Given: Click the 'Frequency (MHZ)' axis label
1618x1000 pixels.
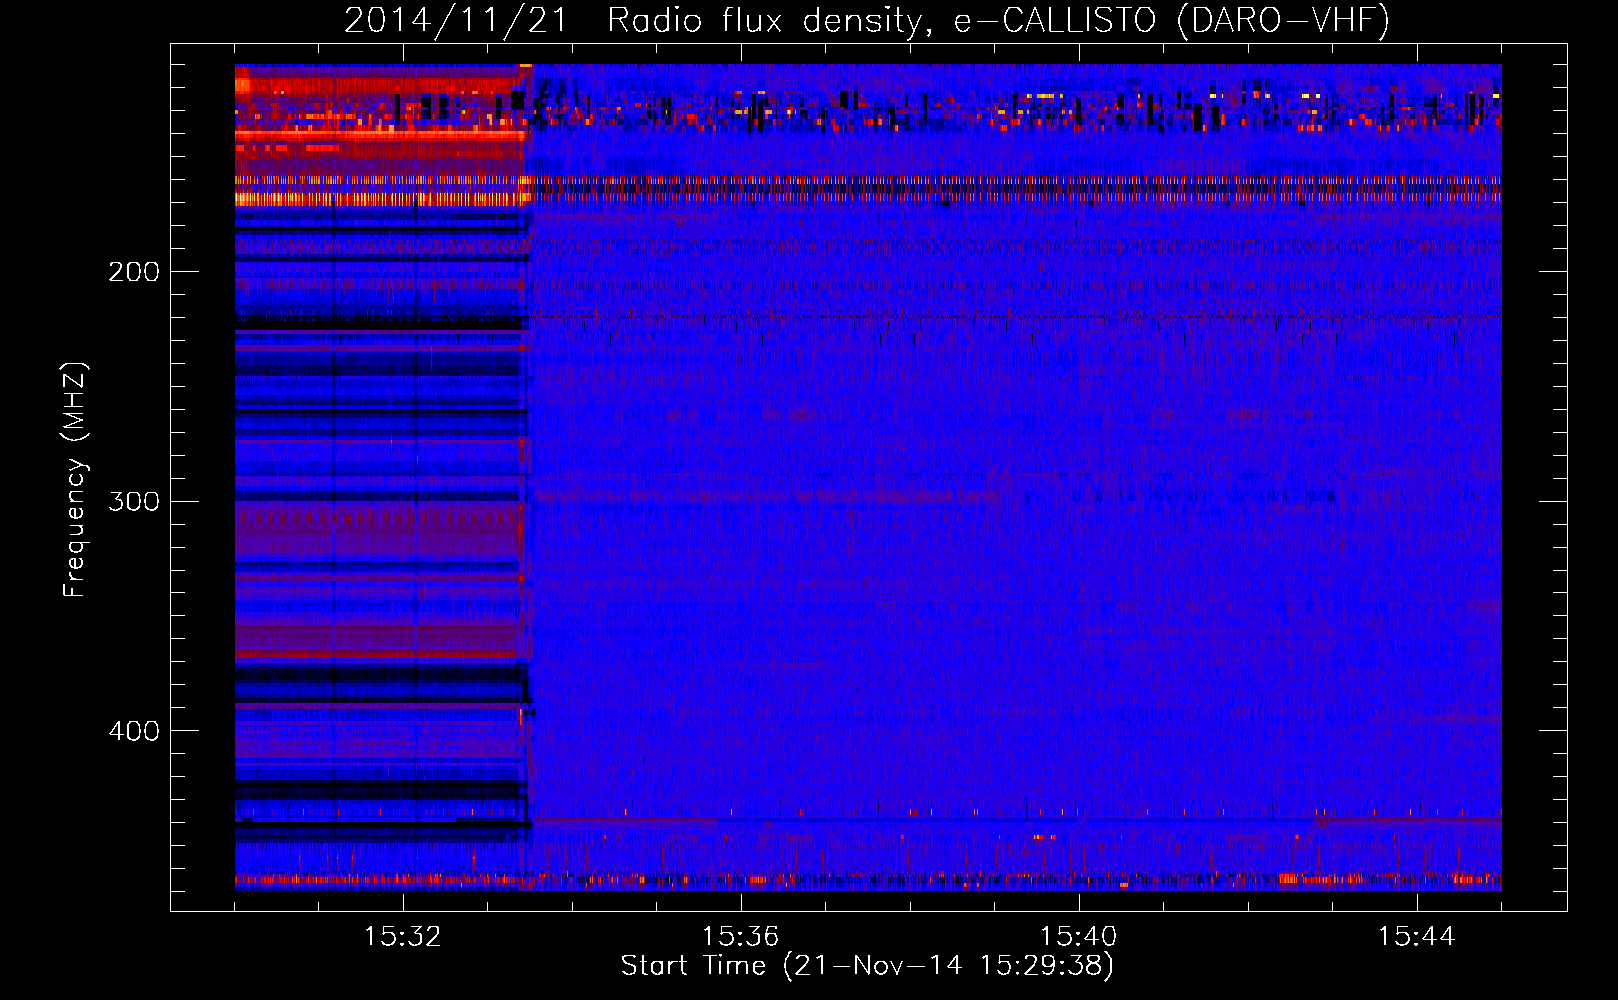Looking at the screenshot, I should pyautogui.click(x=75, y=480).
